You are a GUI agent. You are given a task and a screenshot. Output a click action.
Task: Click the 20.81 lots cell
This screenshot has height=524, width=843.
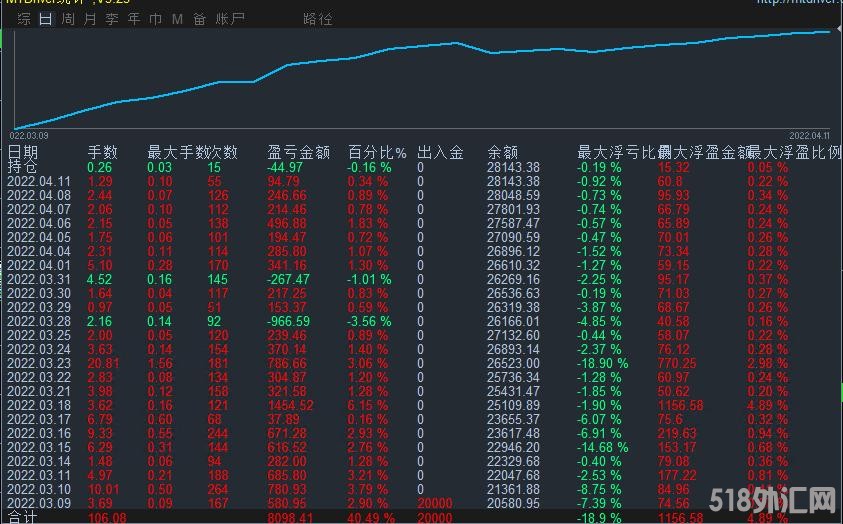(103, 363)
